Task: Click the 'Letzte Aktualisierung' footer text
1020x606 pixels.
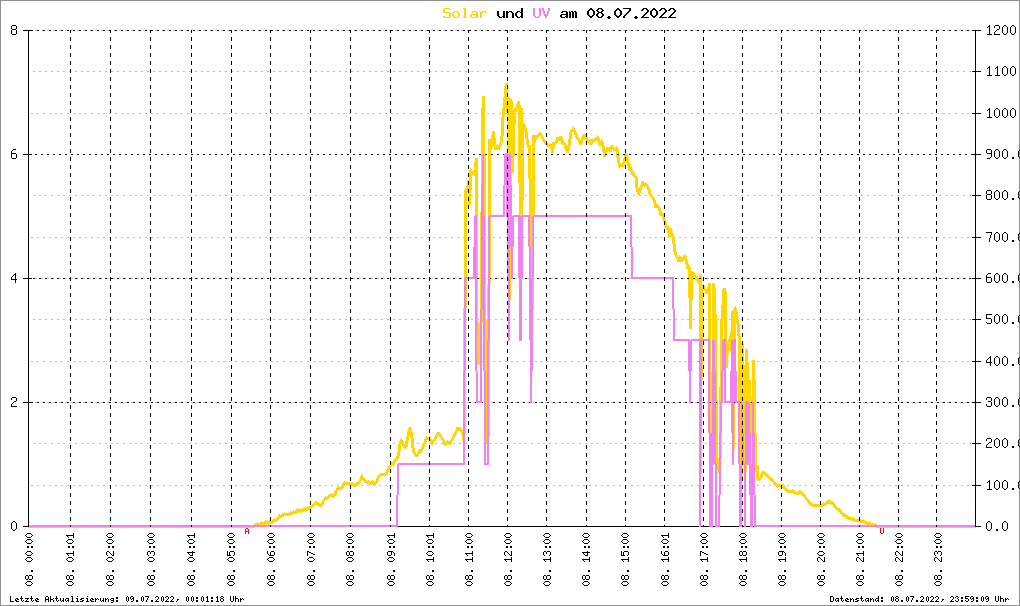Action: click(x=127, y=599)
